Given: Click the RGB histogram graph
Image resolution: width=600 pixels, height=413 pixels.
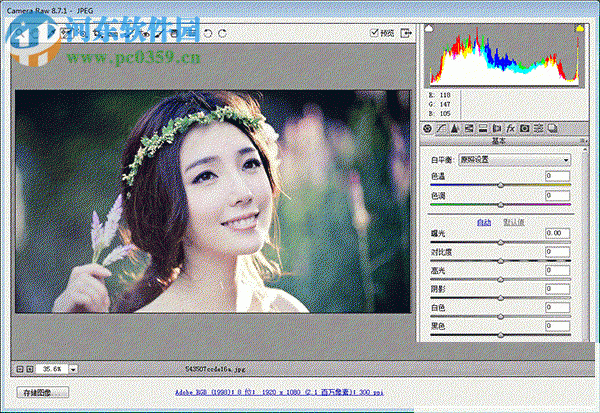Looking at the screenshot, I should [504, 55].
